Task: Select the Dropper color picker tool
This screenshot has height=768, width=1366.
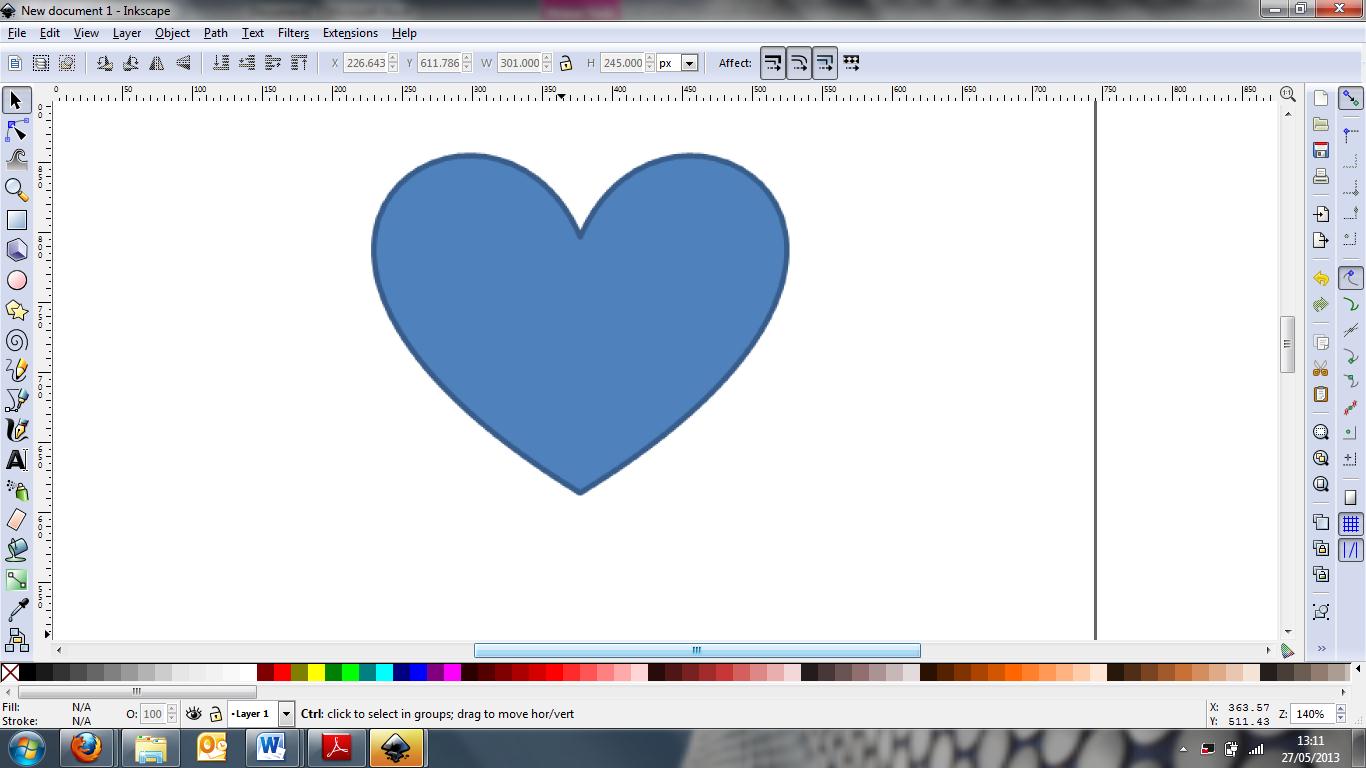Action: [16, 610]
